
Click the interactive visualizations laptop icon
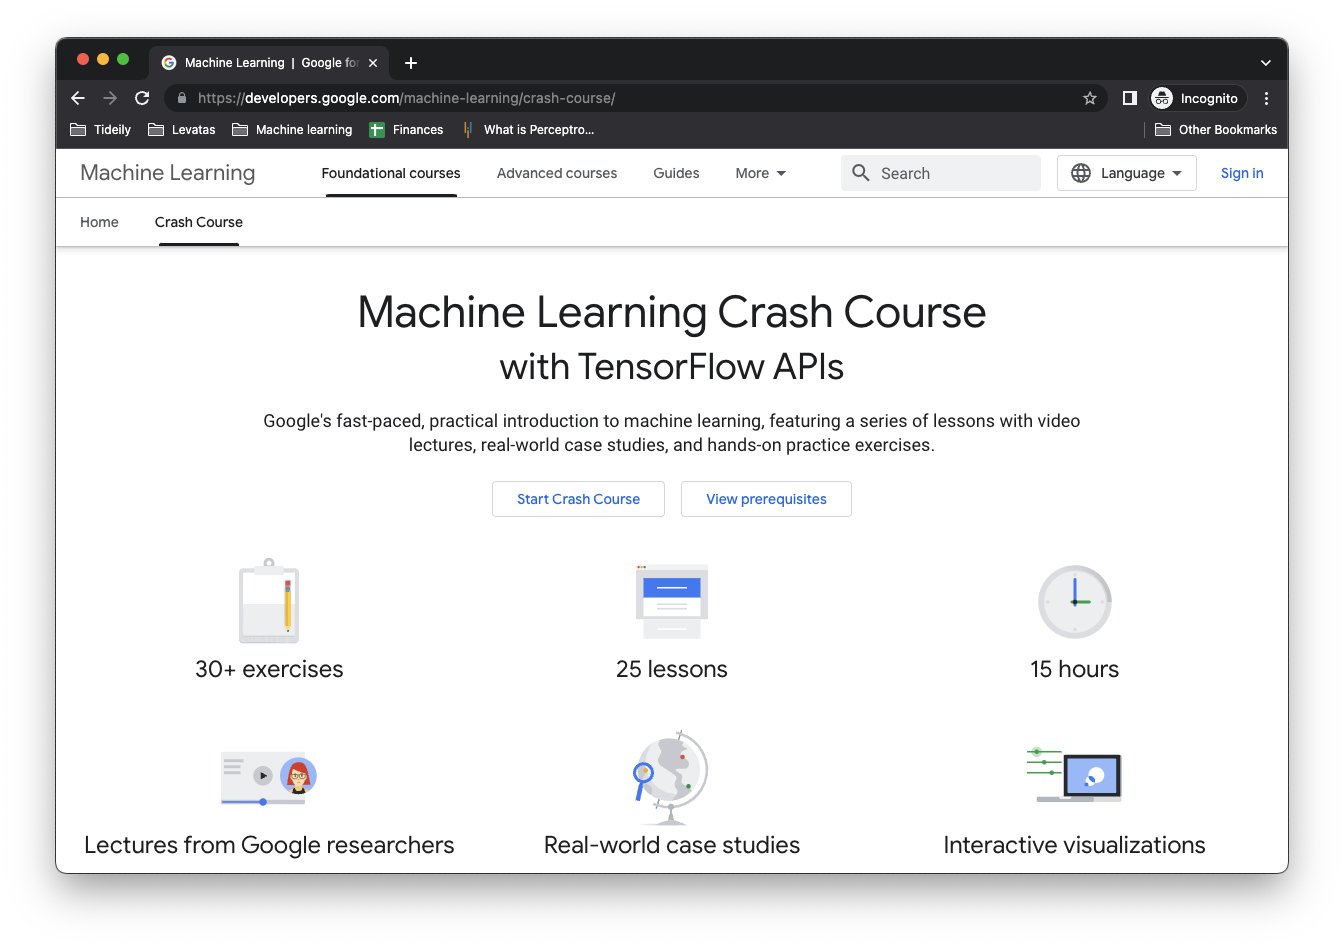1074,775
